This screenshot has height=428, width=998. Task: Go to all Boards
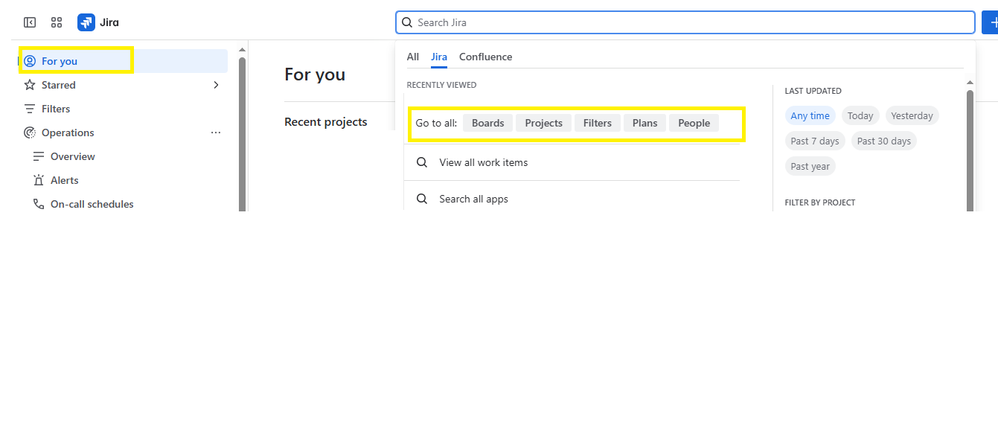(488, 123)
